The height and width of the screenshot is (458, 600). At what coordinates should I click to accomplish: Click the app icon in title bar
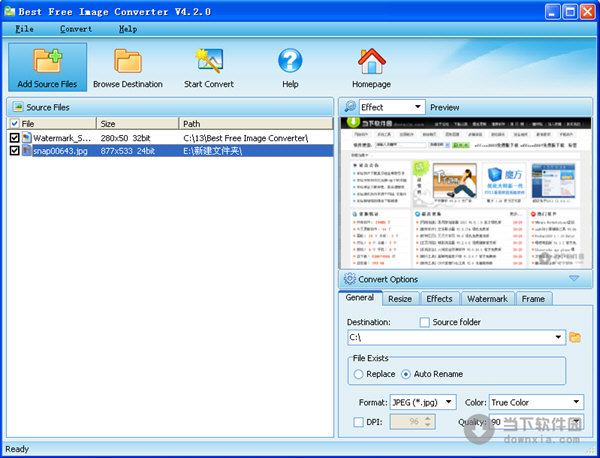point(10,11)
